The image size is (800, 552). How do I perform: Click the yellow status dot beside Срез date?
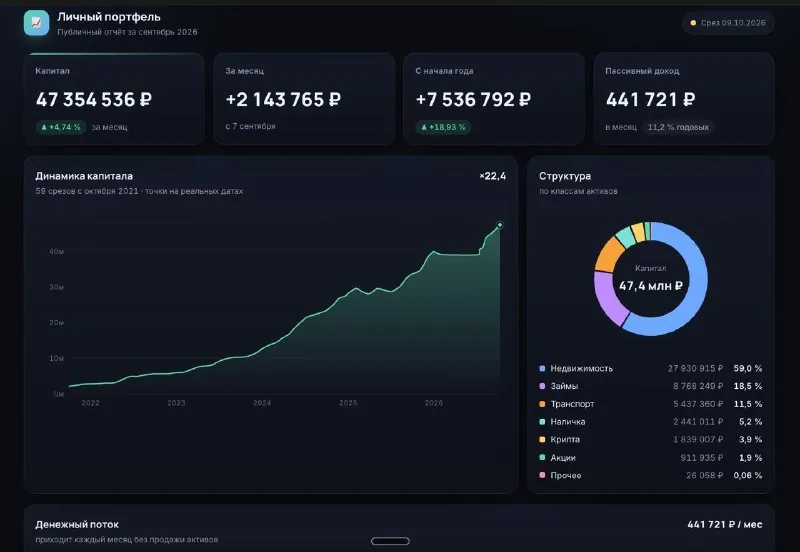(x=693, y=23)
